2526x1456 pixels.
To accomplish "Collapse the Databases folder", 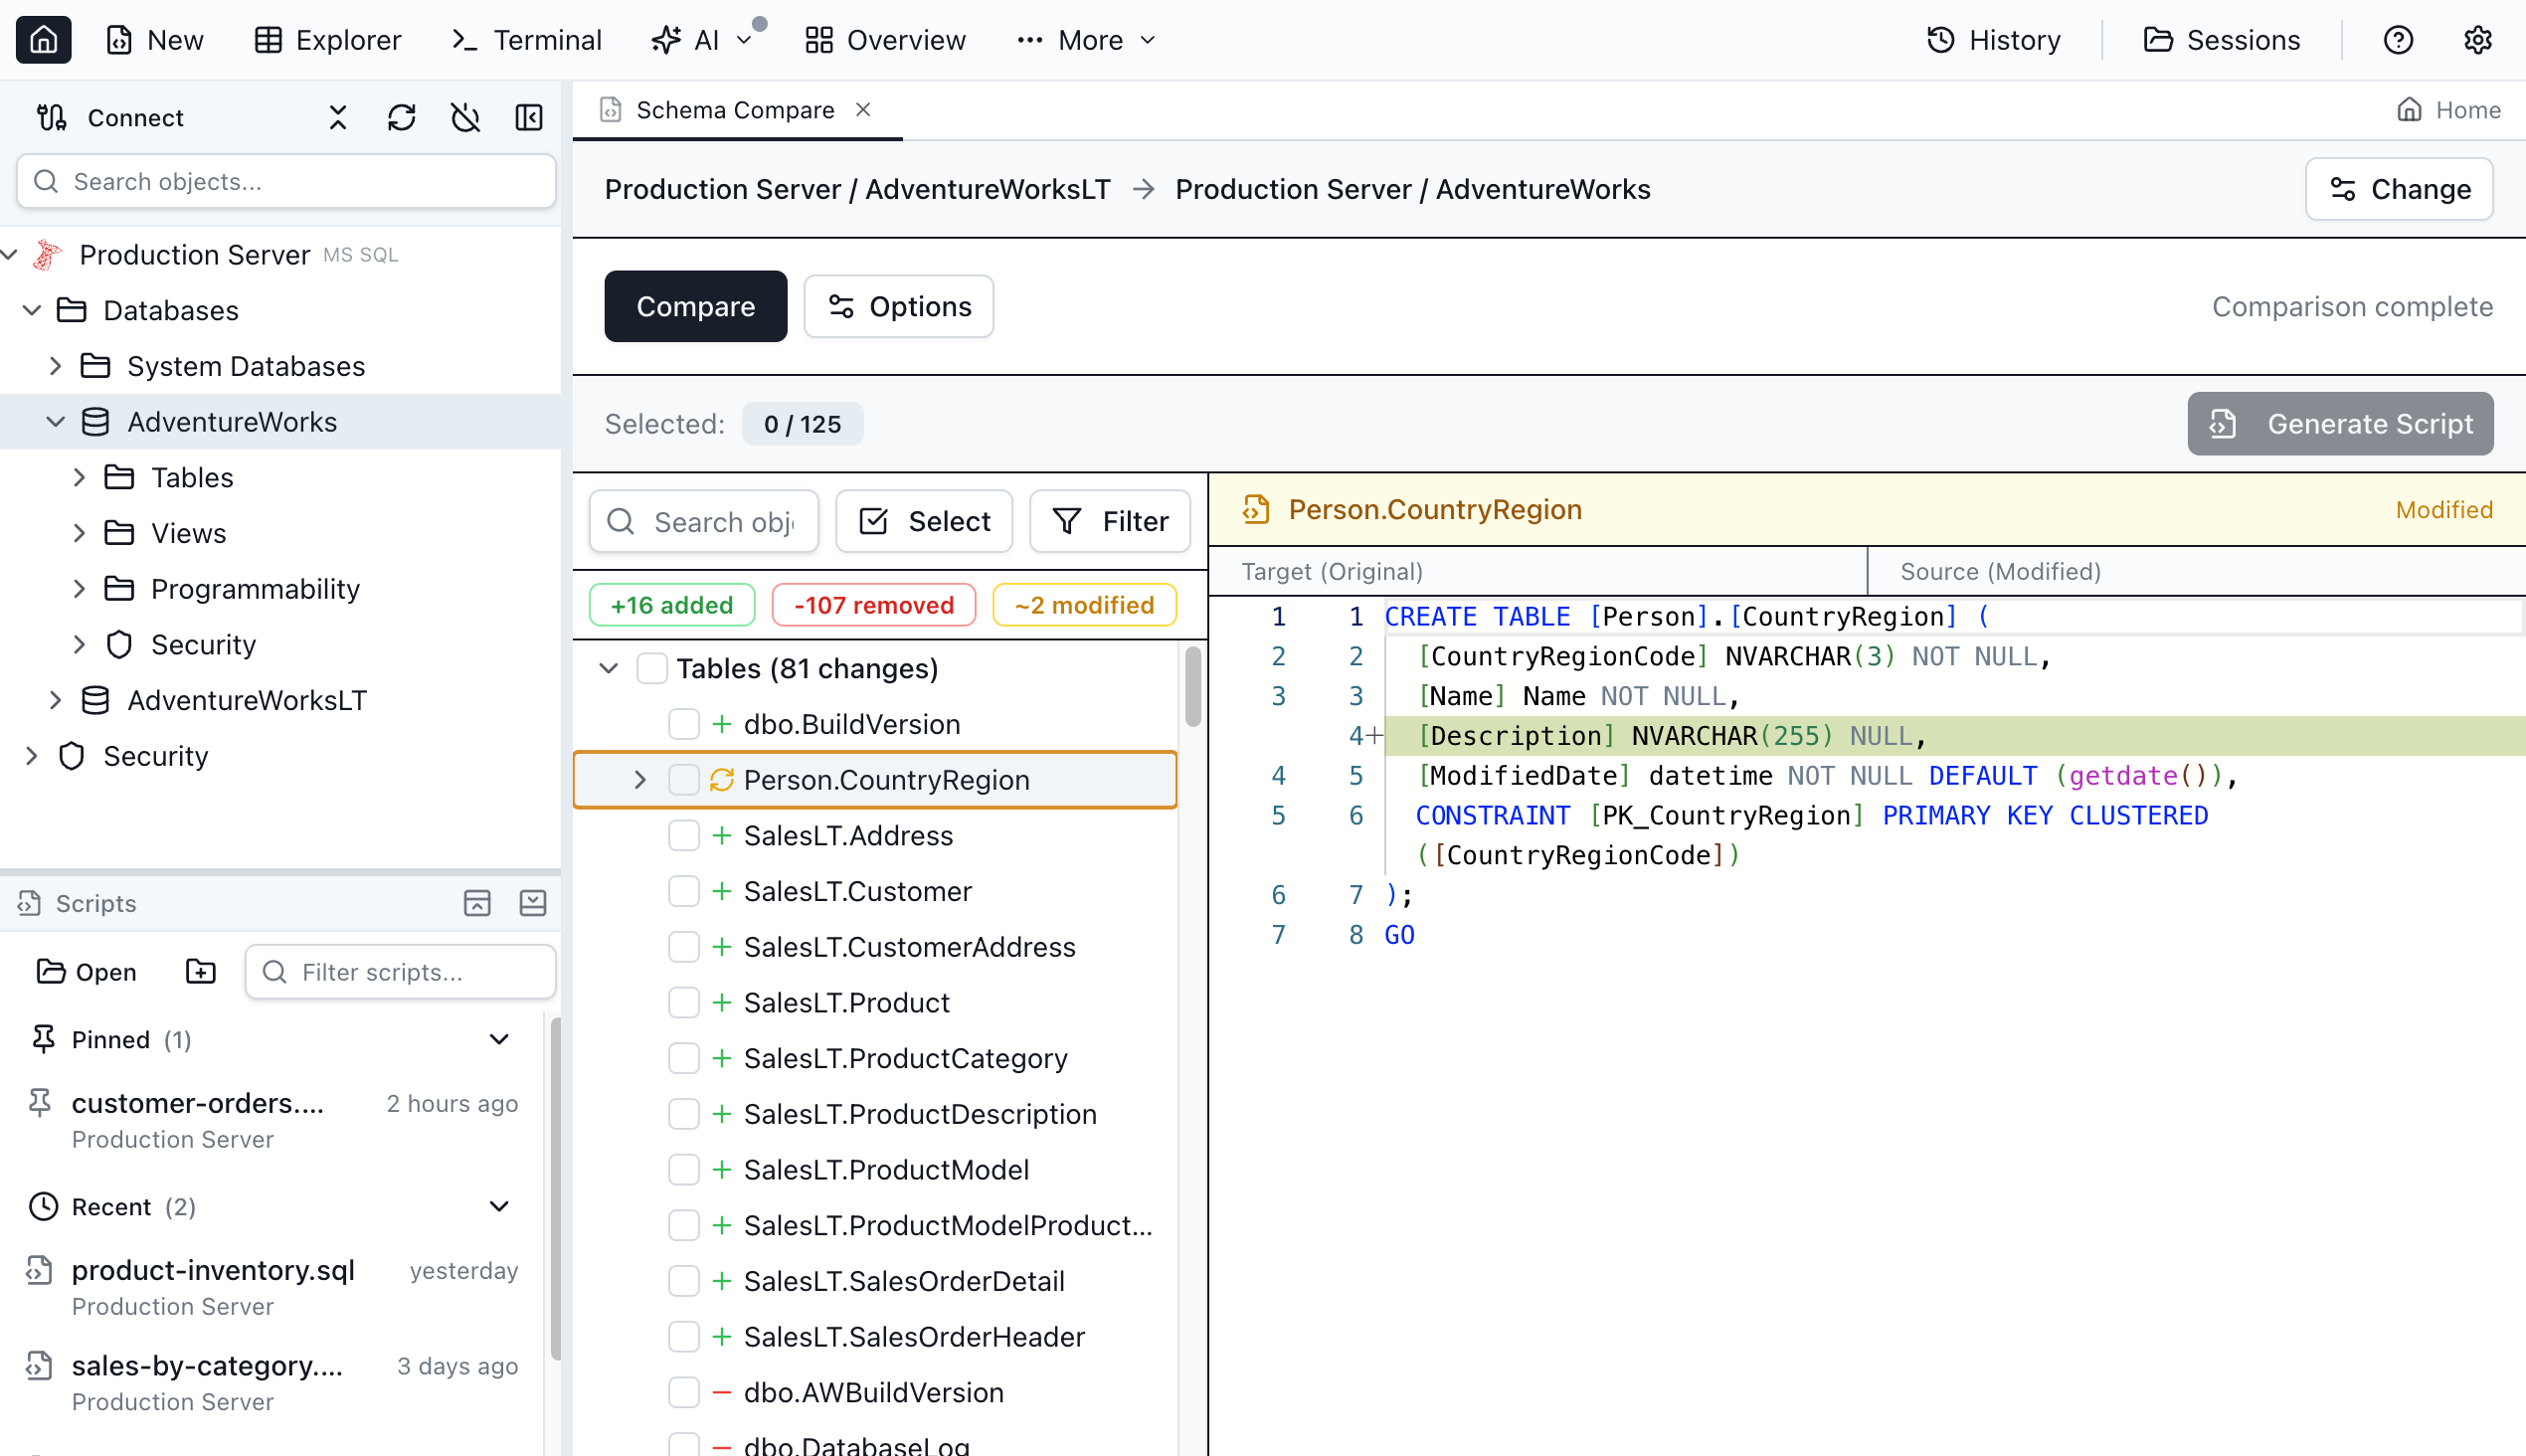I will (x=32, y=311).
